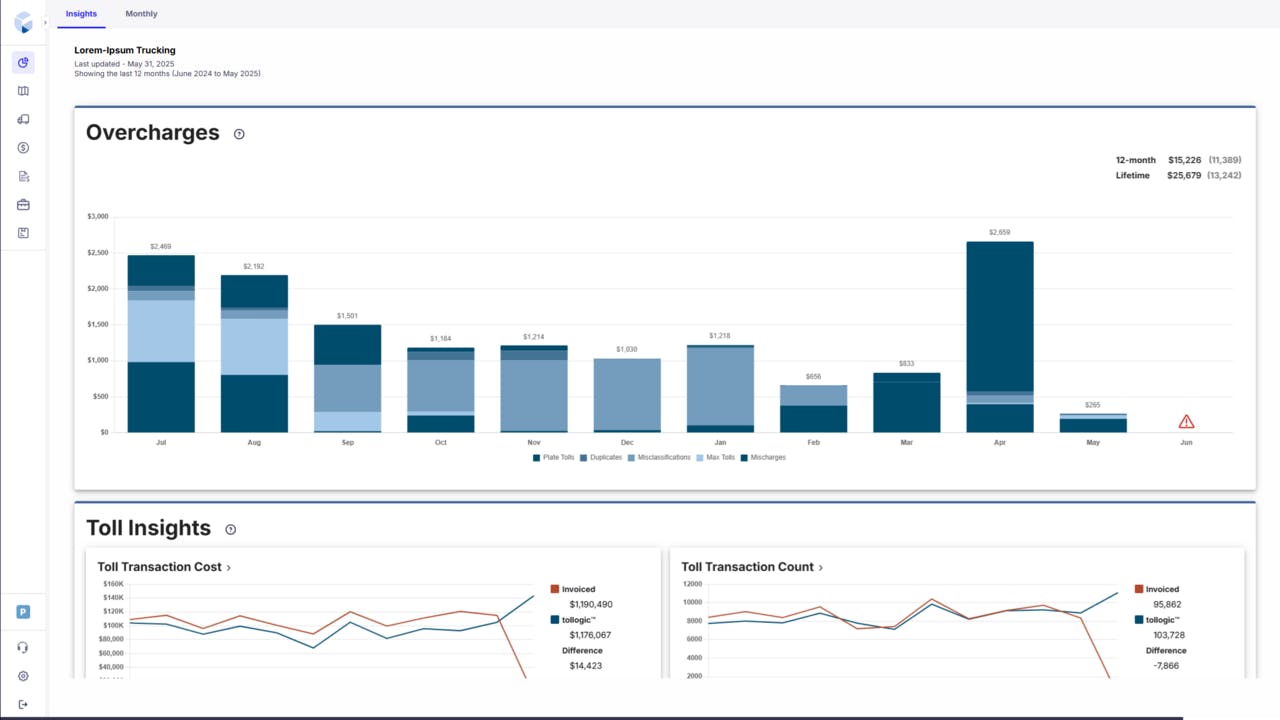Switch to the Monthly tab

pos(141,13)
